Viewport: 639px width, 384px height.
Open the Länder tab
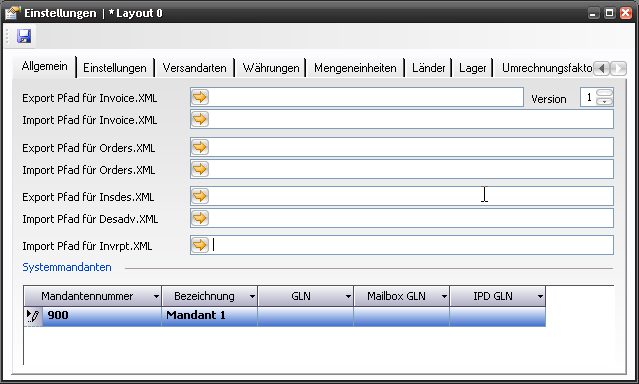(x=428, y=68)
